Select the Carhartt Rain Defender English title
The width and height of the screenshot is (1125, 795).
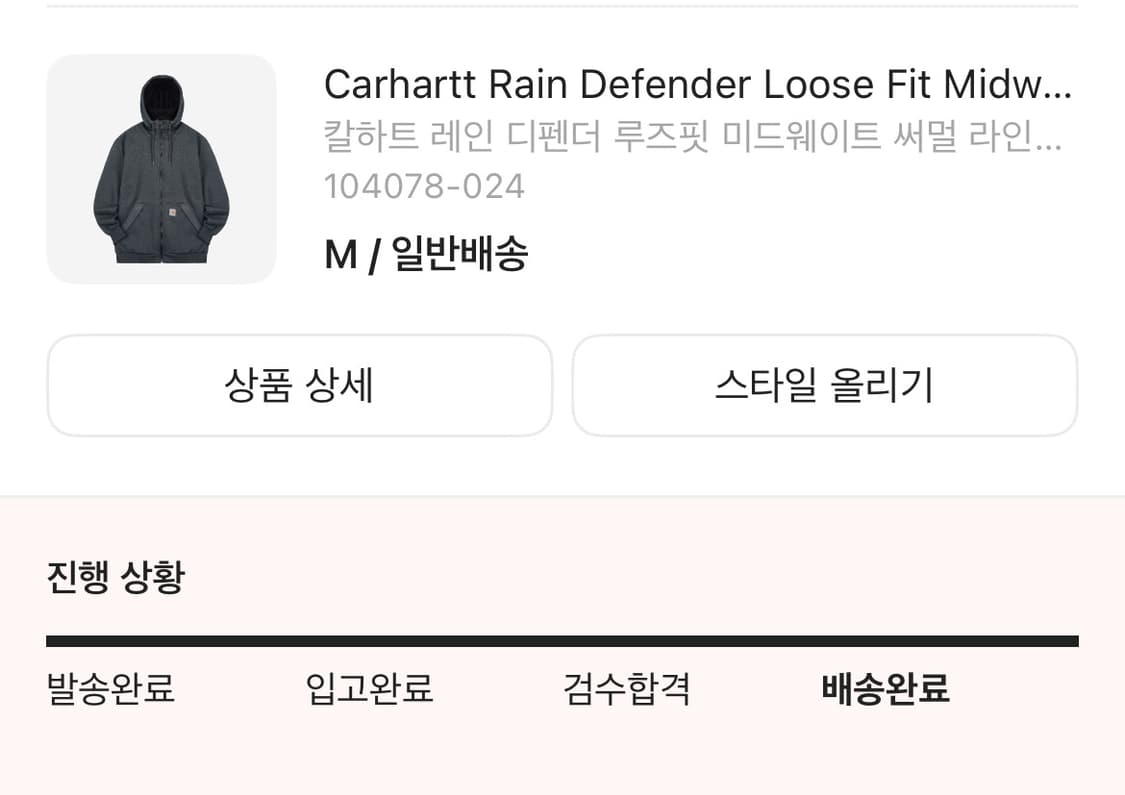(690, 85)
